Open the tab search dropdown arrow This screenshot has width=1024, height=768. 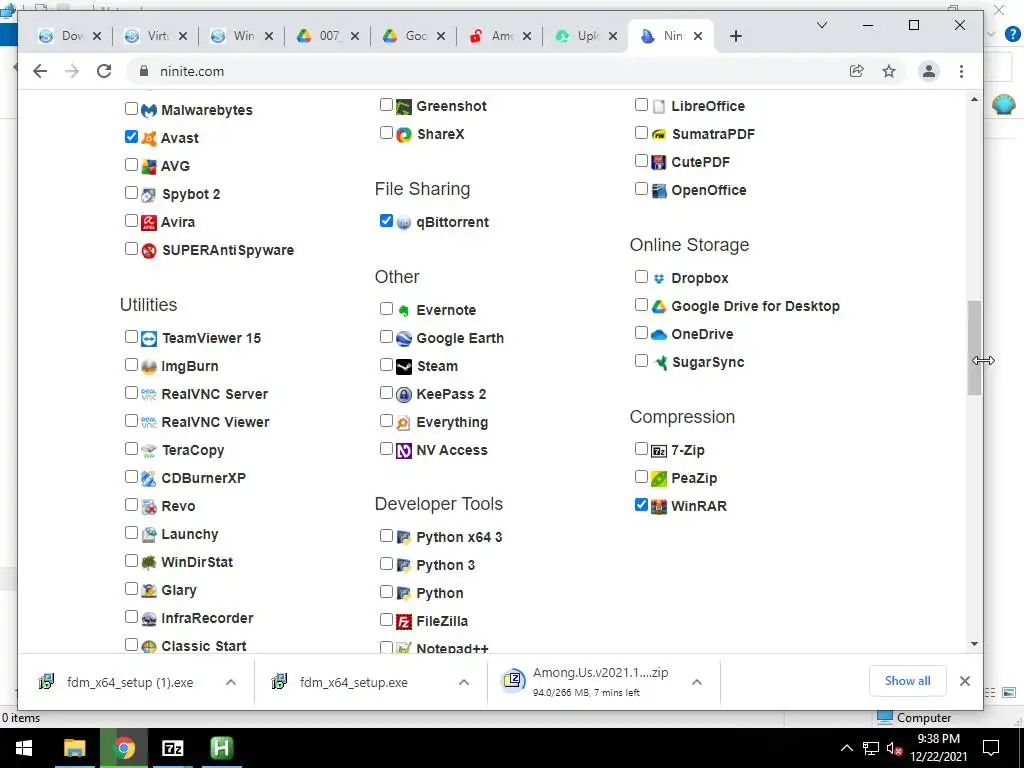pos(822,25)
